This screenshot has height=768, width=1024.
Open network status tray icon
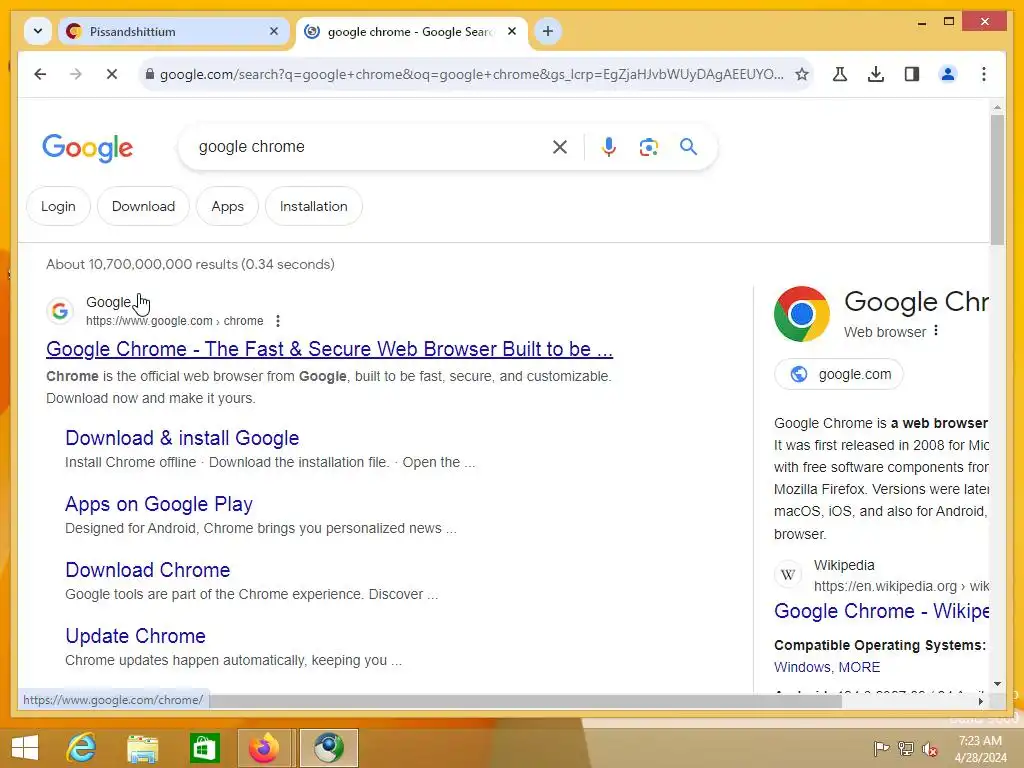click(906, 749)
